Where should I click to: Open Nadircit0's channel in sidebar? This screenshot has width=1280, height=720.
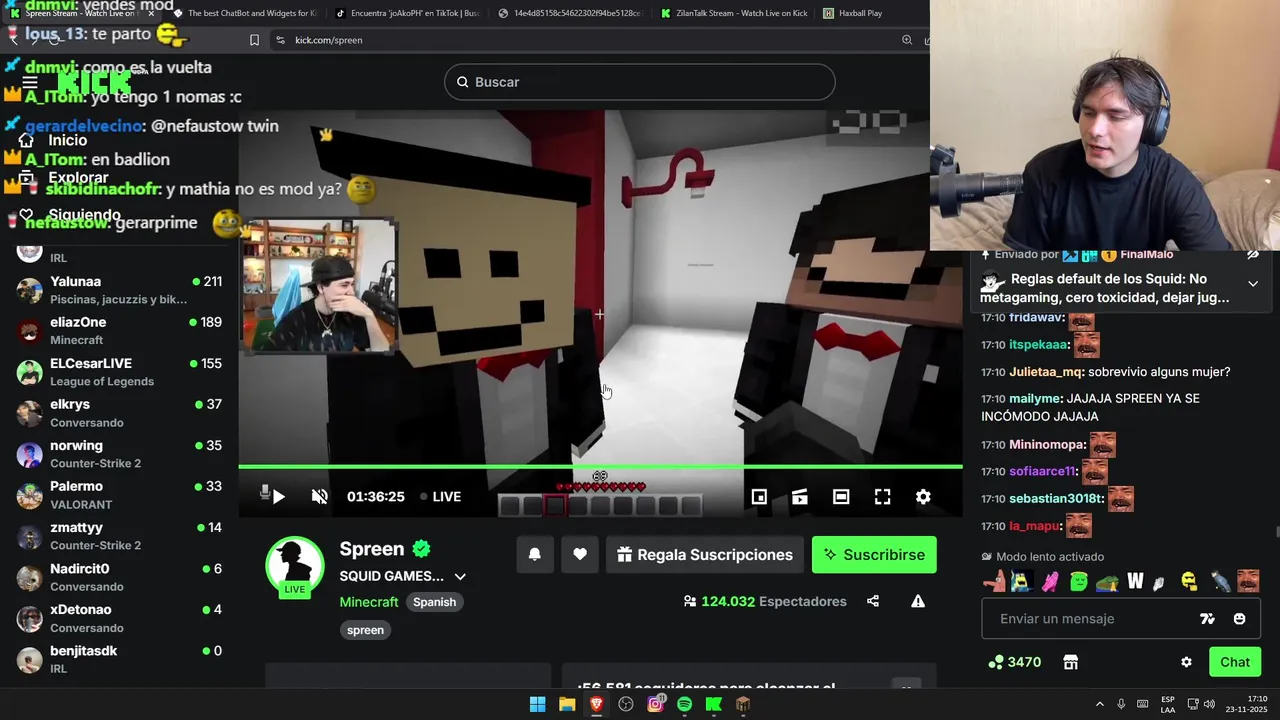(120, 577)
